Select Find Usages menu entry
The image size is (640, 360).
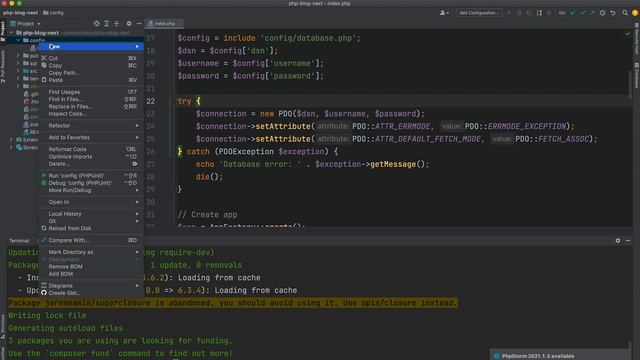(91, 92)
